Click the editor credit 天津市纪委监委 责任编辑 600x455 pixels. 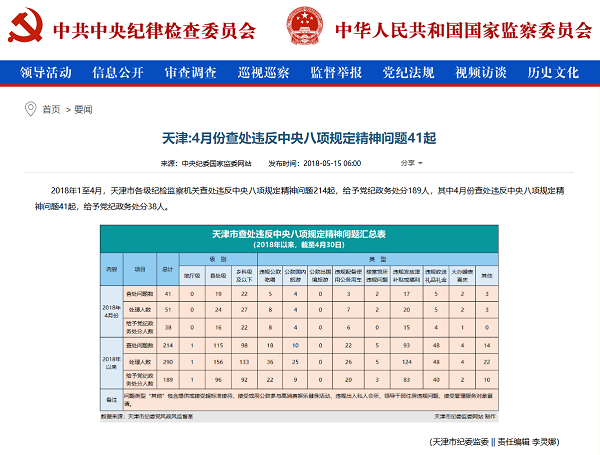point(494,442)
